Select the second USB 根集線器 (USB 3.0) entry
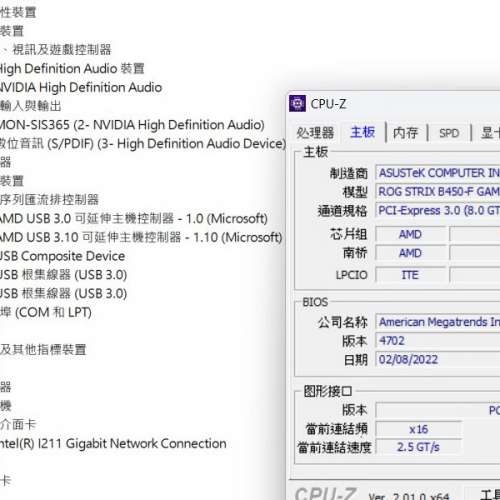500x500 pixels. (x=63, y=294)
